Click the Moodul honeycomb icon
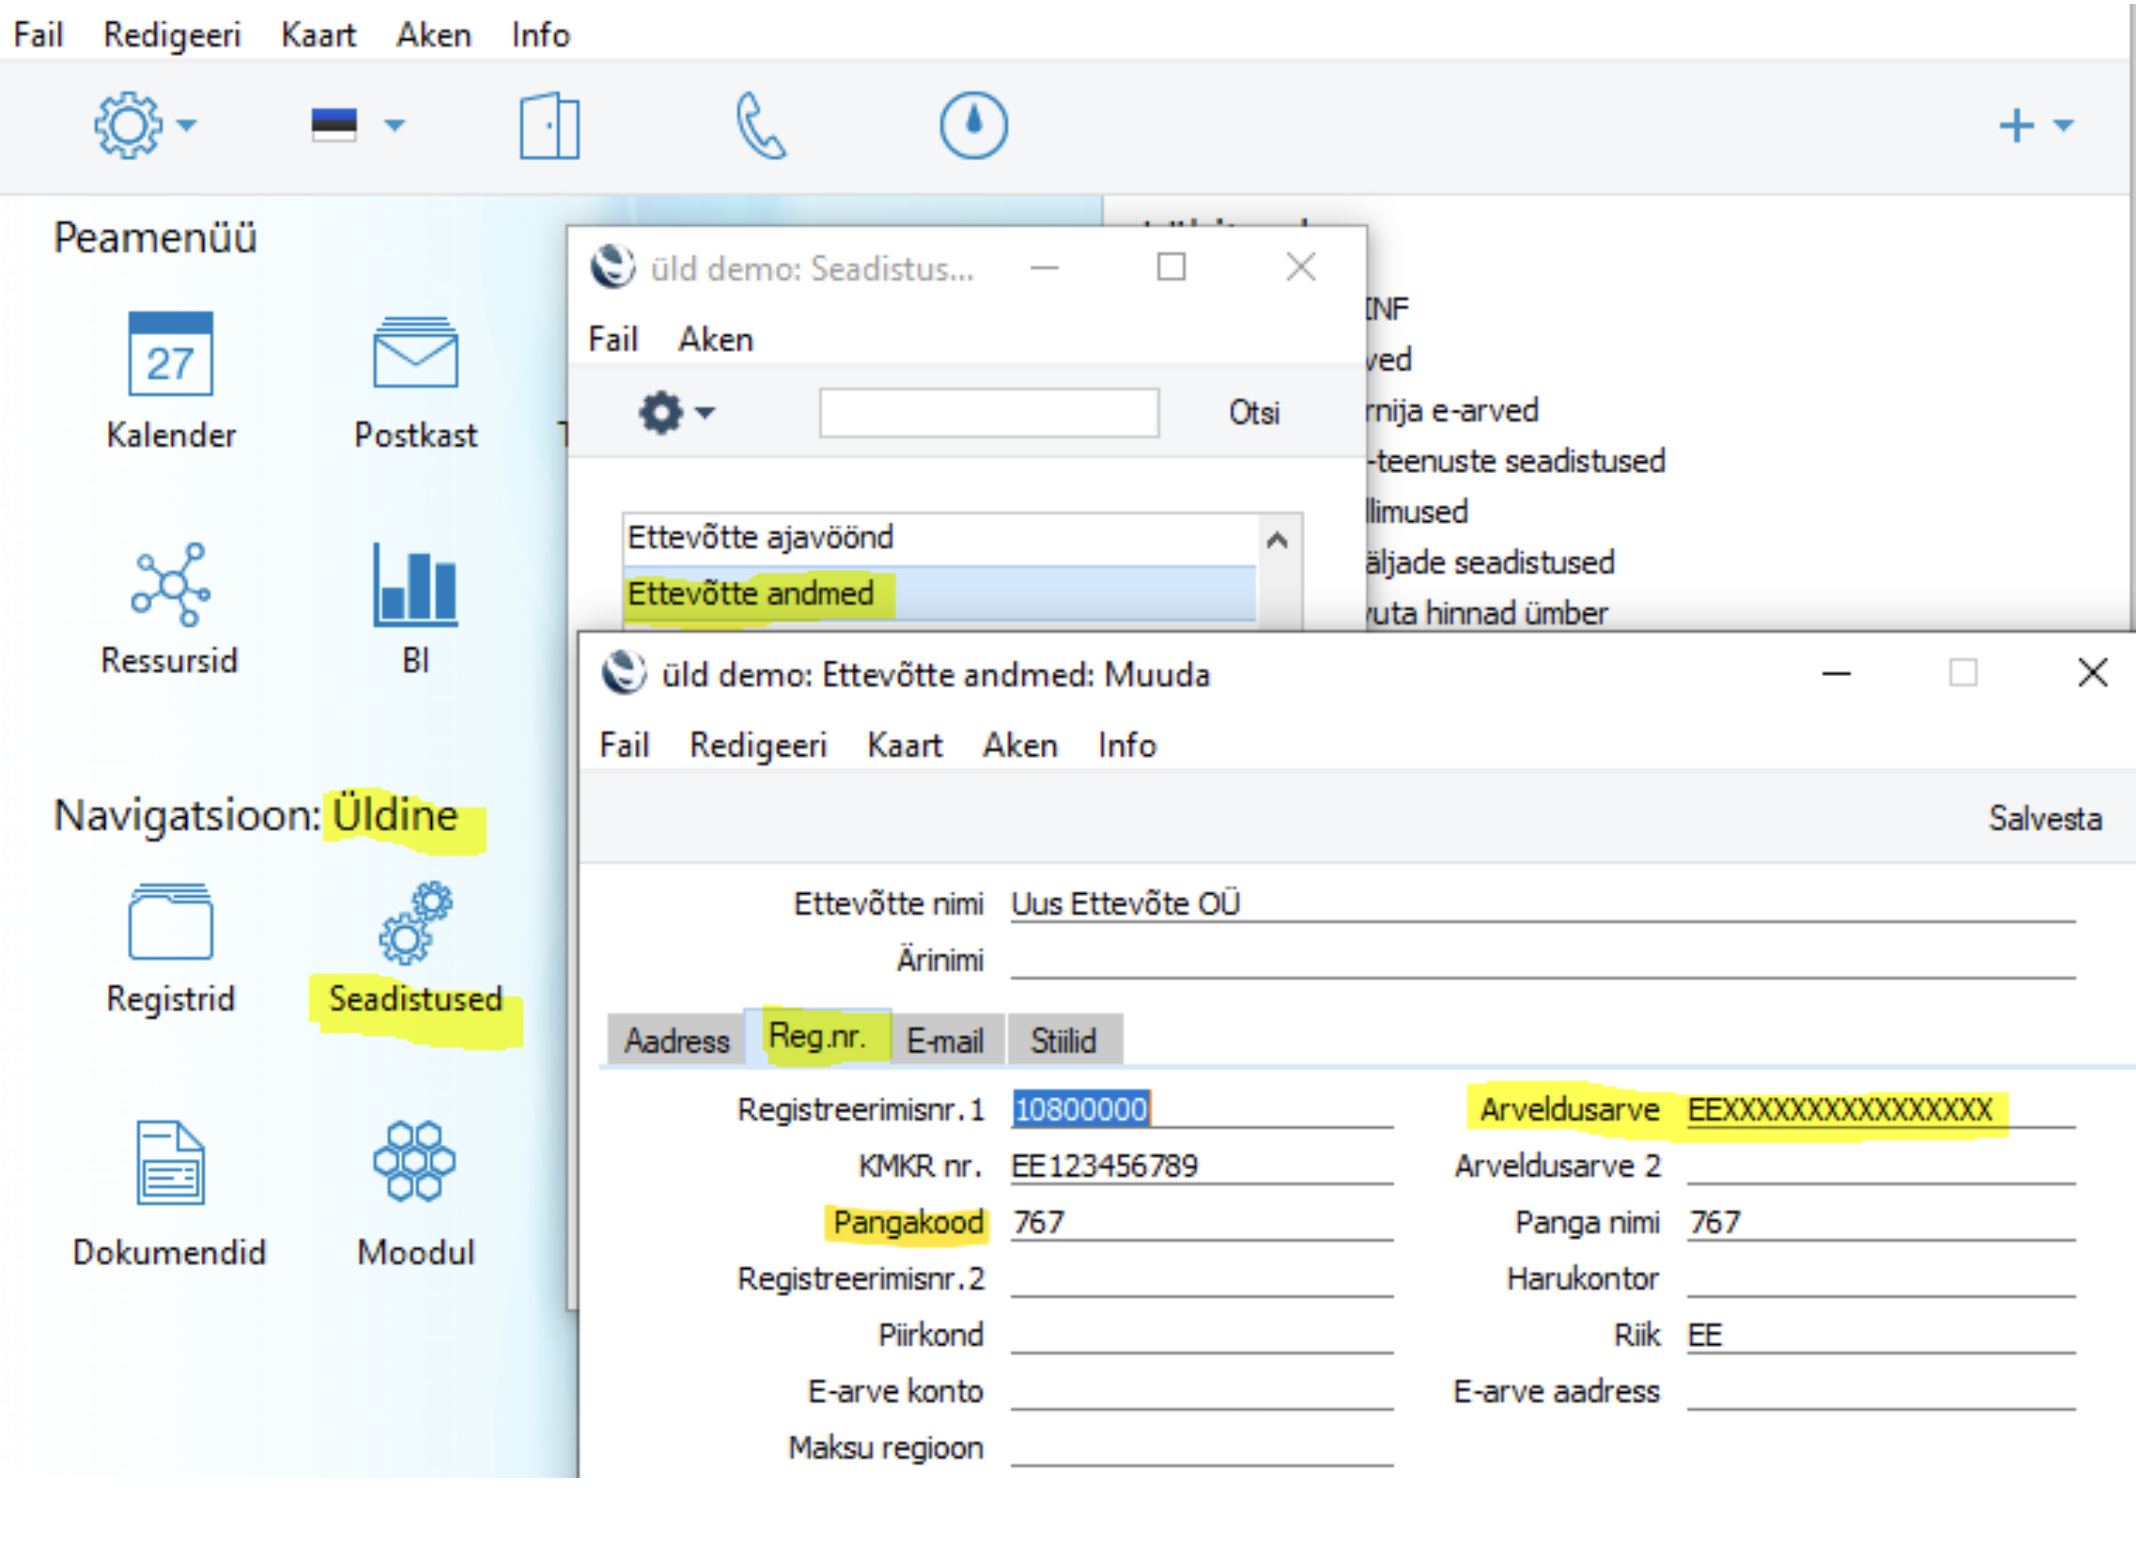The width and height of the screenshot is (2136, 1556). 415,1160
